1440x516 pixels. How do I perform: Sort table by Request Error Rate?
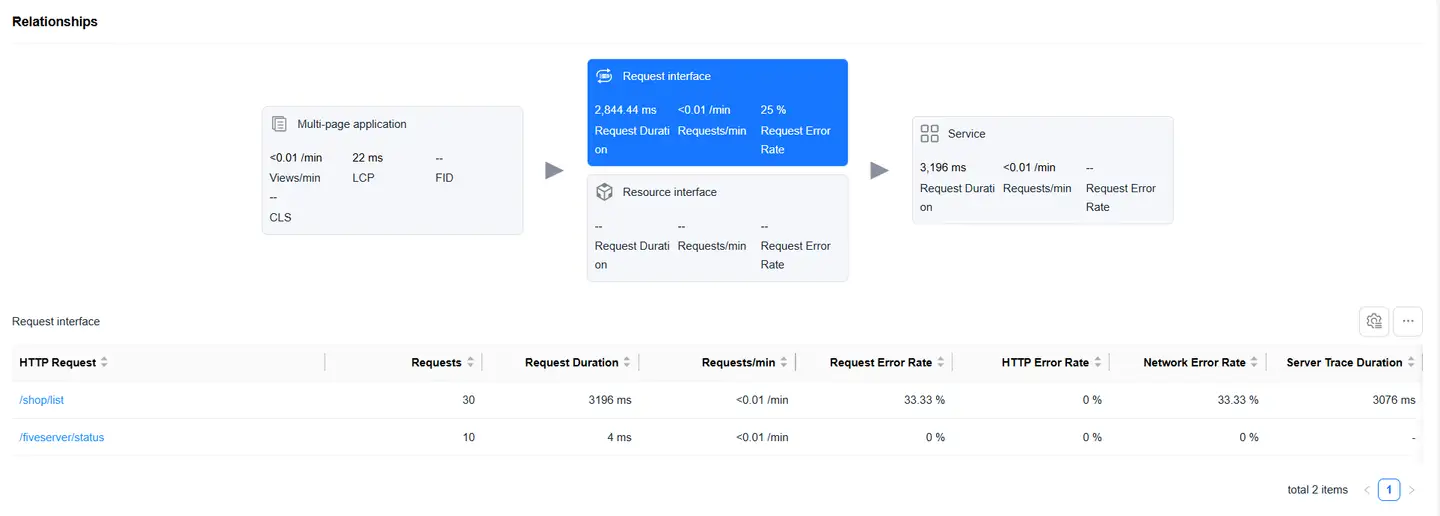[941, 363]
